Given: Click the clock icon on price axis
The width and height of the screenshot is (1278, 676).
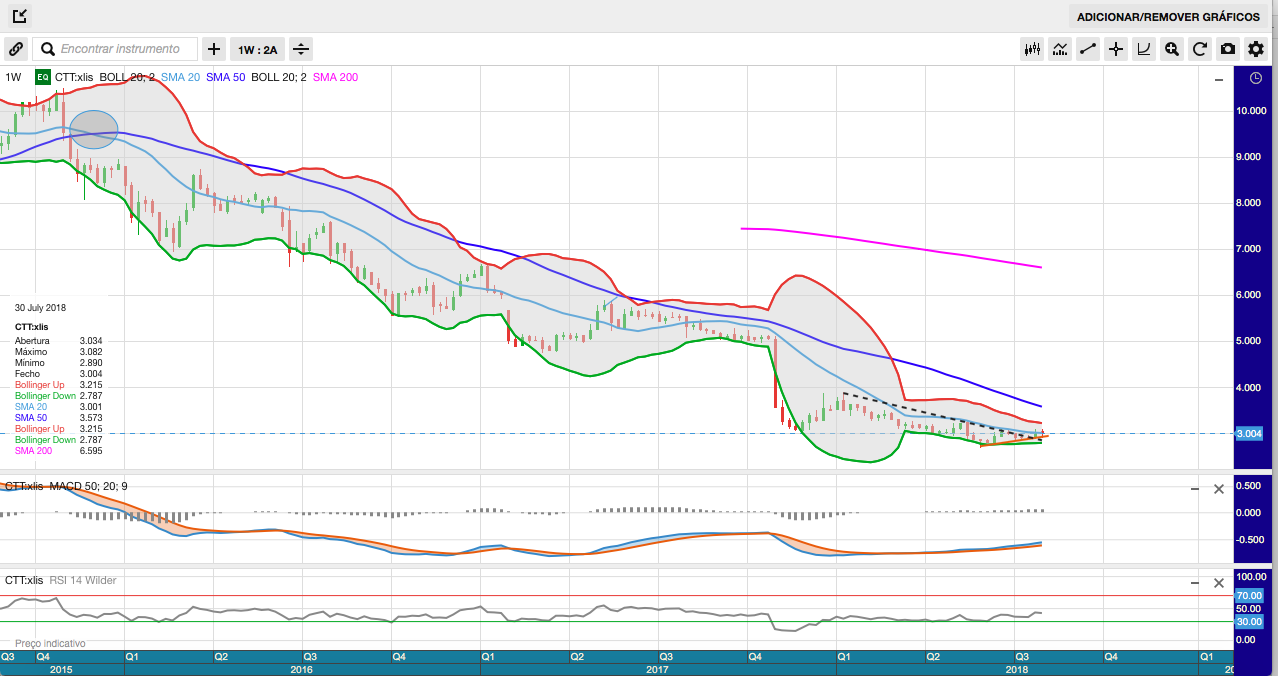Looking at the screenshot, I should point(1255,78).
